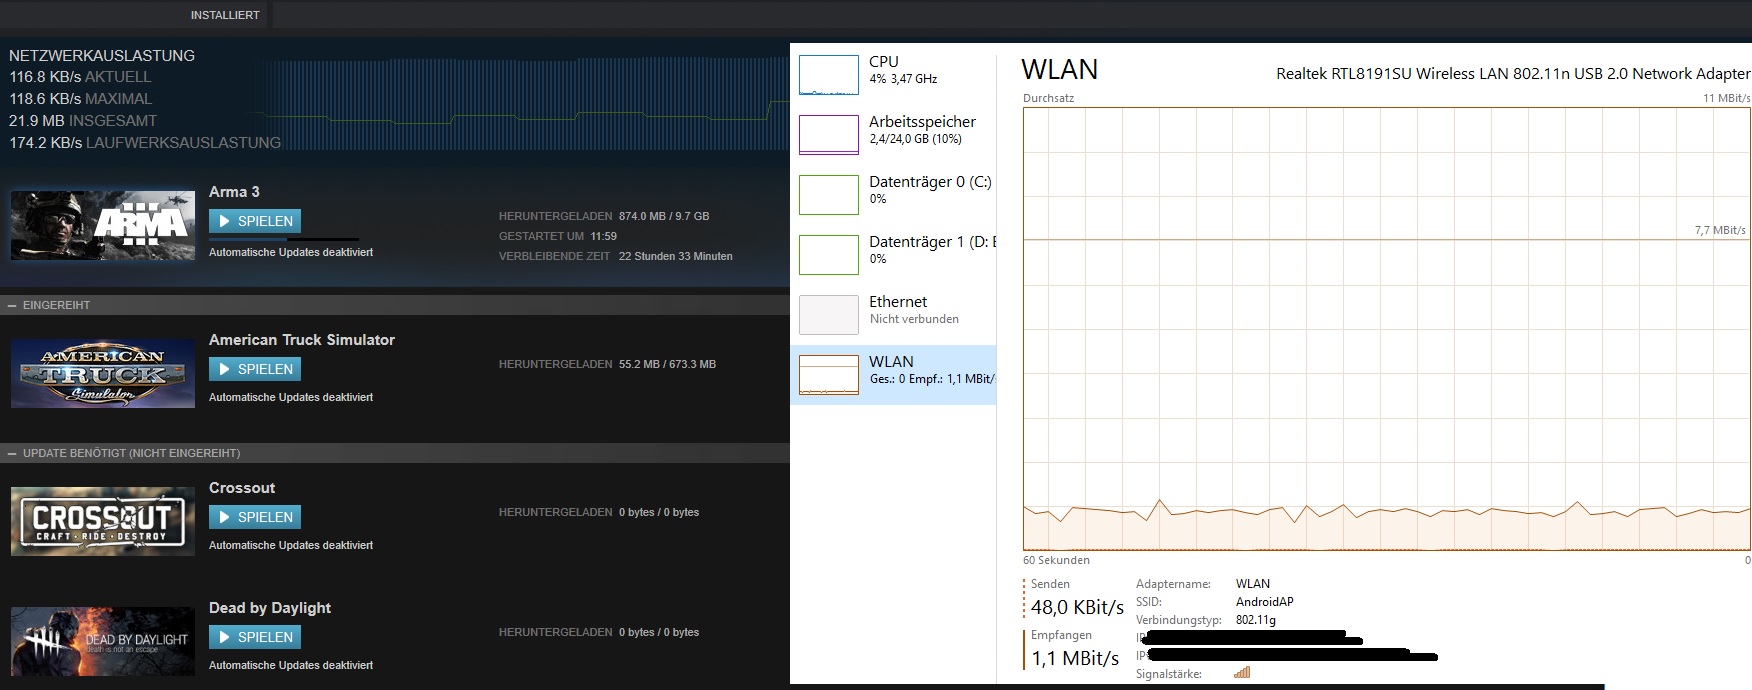
Task: Open the INSTALLIERT tab in Steam
Action: (x=225, y=15)
